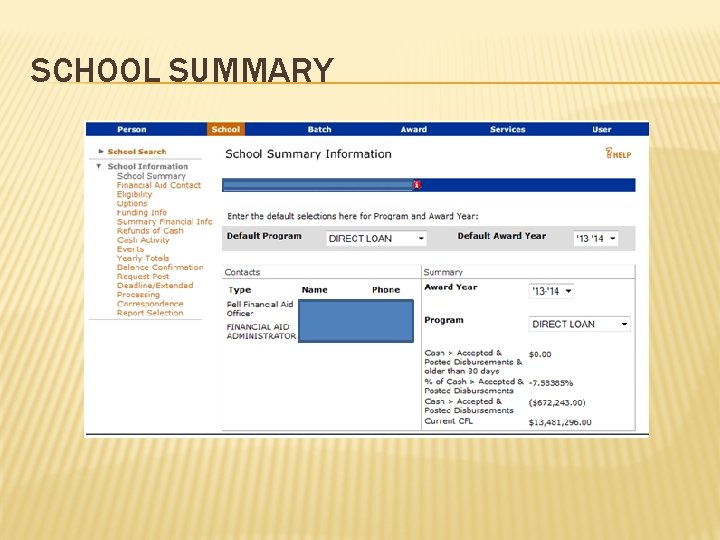Click the Type column header in Contacts

(240, 290)
